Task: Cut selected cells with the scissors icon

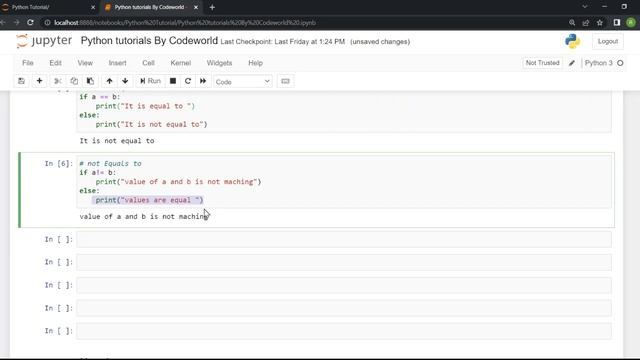Action: (x=58, y=81)
